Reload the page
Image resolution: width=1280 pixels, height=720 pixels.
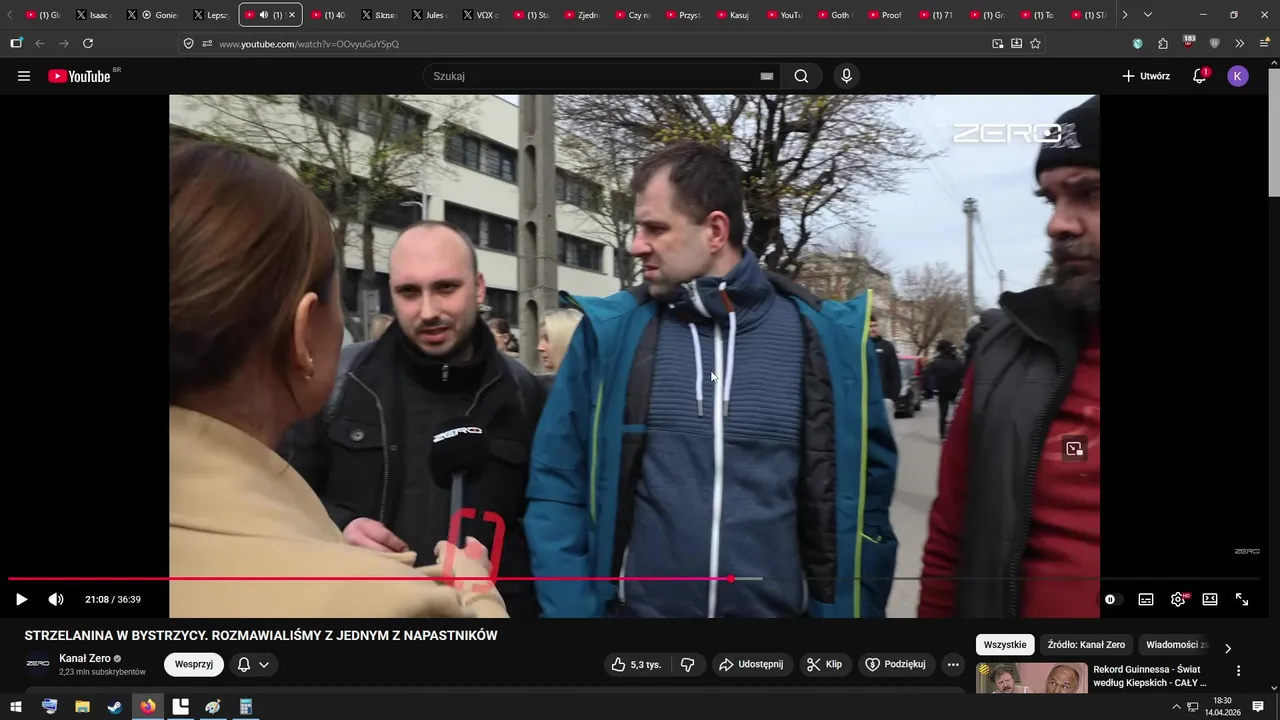coord(88,43)
